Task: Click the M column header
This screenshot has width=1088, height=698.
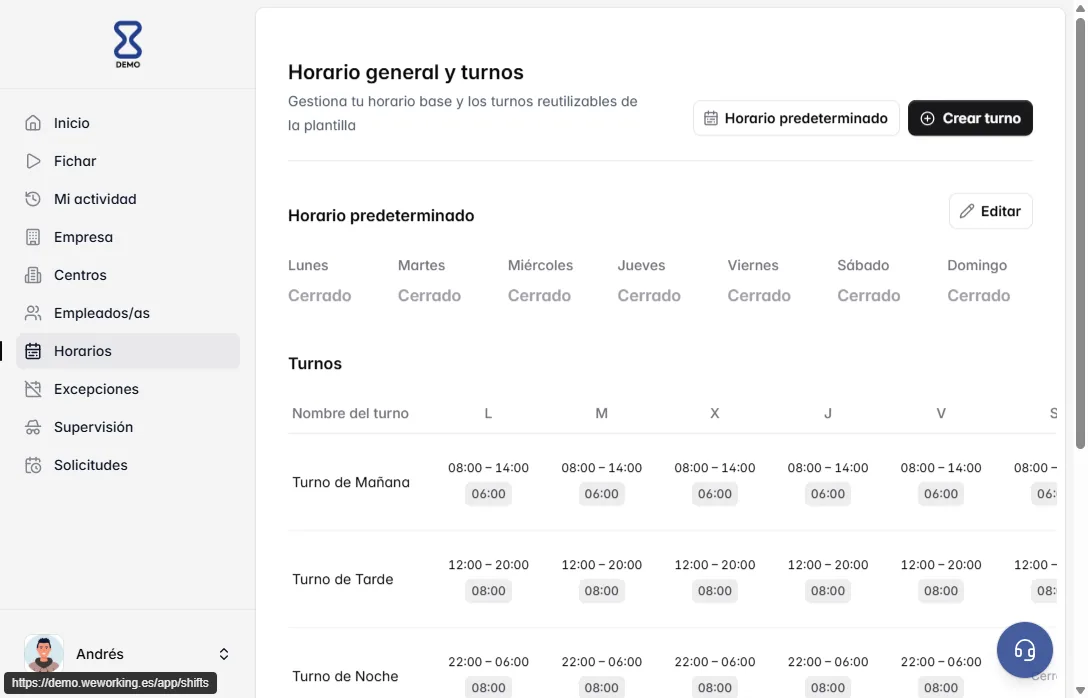Action: [x=602, y=414]
